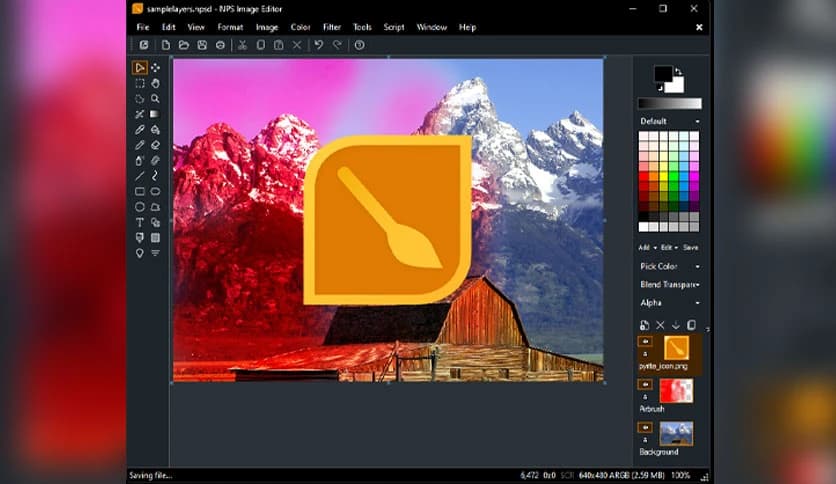Swap foreground and background colors
Viewport: 836px width, 484px height.
678,71
